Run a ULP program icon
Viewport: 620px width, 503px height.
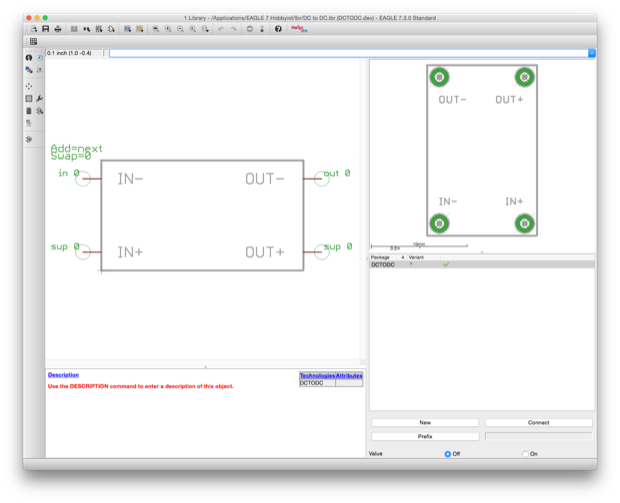tap(140, 29)
